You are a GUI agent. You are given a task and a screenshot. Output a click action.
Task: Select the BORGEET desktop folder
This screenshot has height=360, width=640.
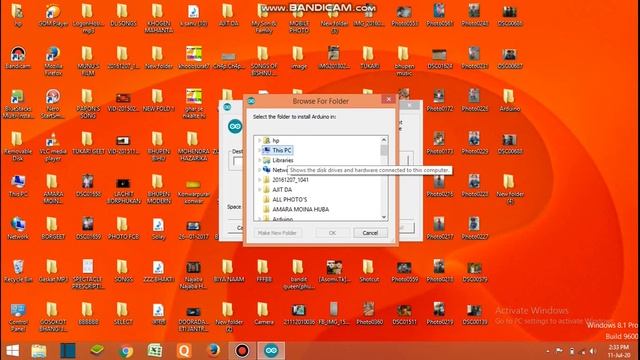pyautogui.click(x=53, y=228)
